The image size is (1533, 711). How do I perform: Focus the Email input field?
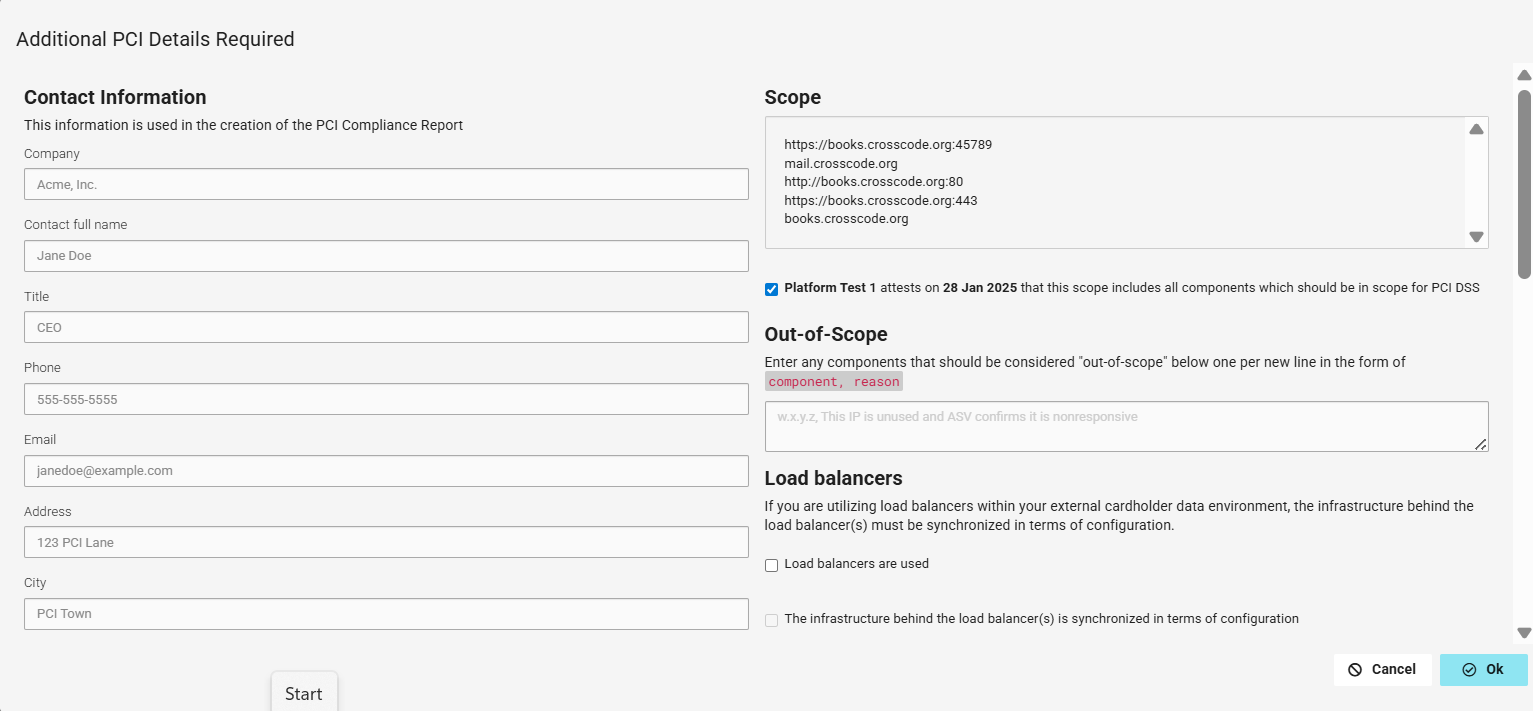pos(386,471)
